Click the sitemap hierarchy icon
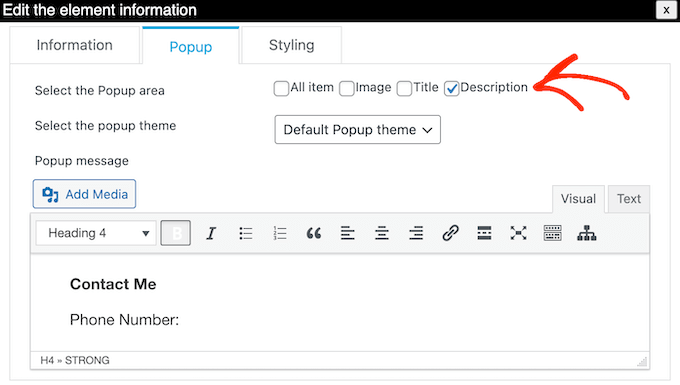 tap(586, 233)
